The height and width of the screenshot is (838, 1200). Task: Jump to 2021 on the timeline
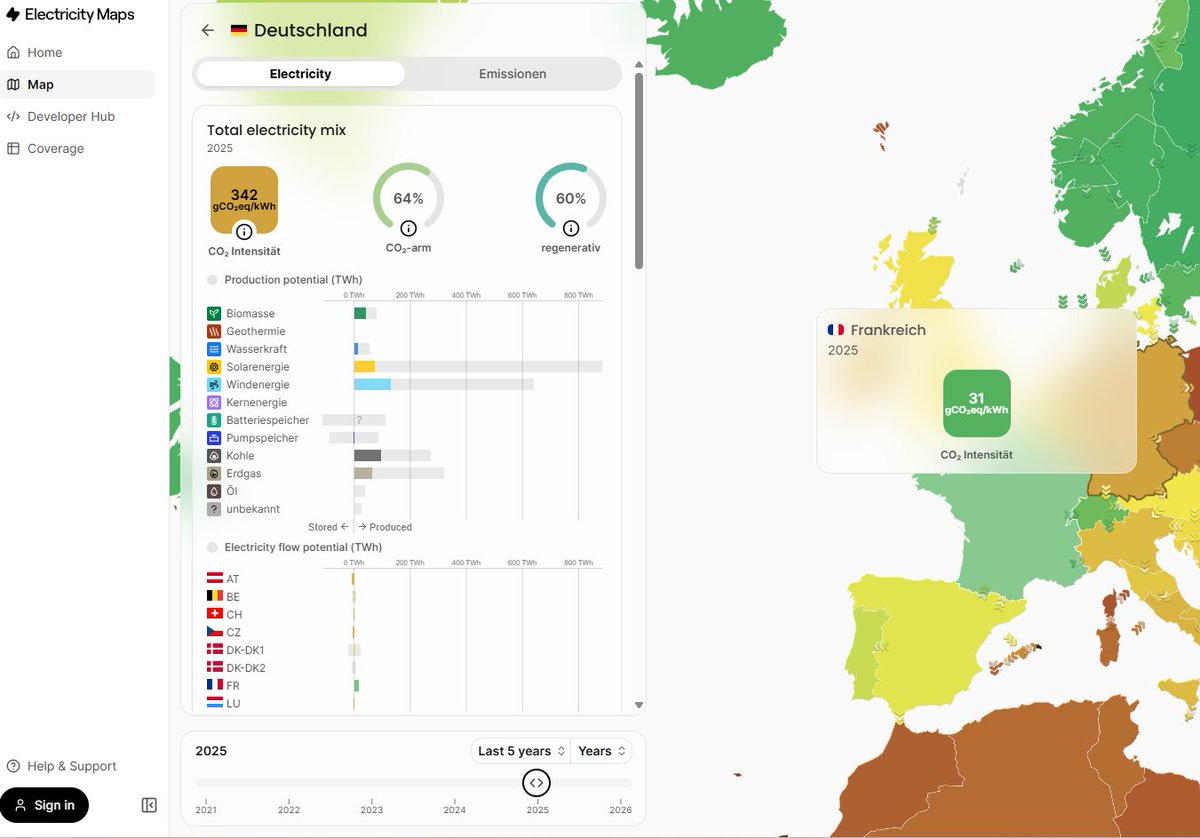tap(206, 808)
